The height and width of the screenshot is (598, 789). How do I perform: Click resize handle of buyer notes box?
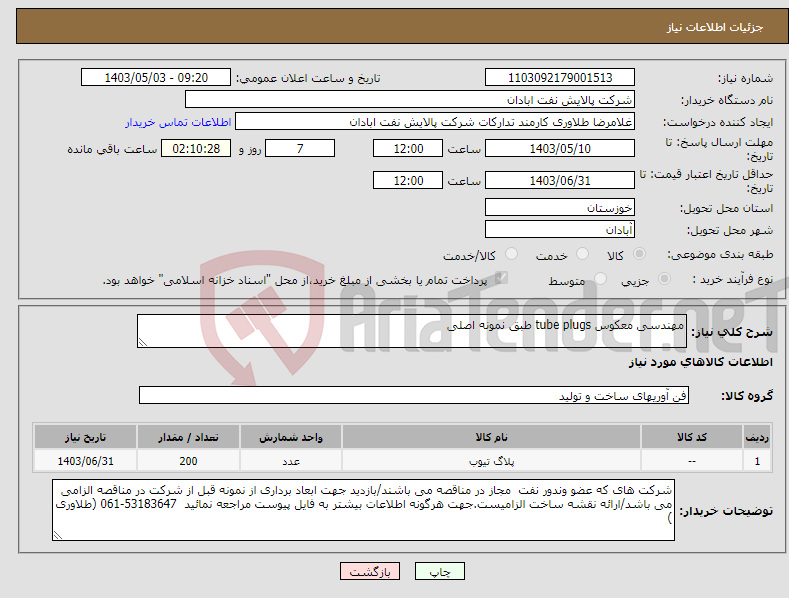coord(57,535)
